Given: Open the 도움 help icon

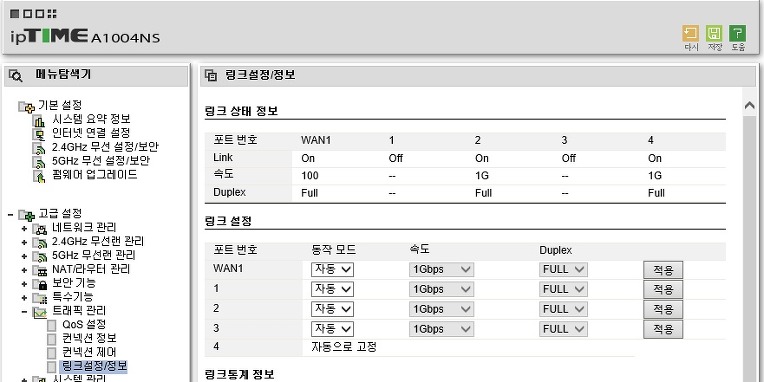Looking at the screenshot, I should coord(737,34).
